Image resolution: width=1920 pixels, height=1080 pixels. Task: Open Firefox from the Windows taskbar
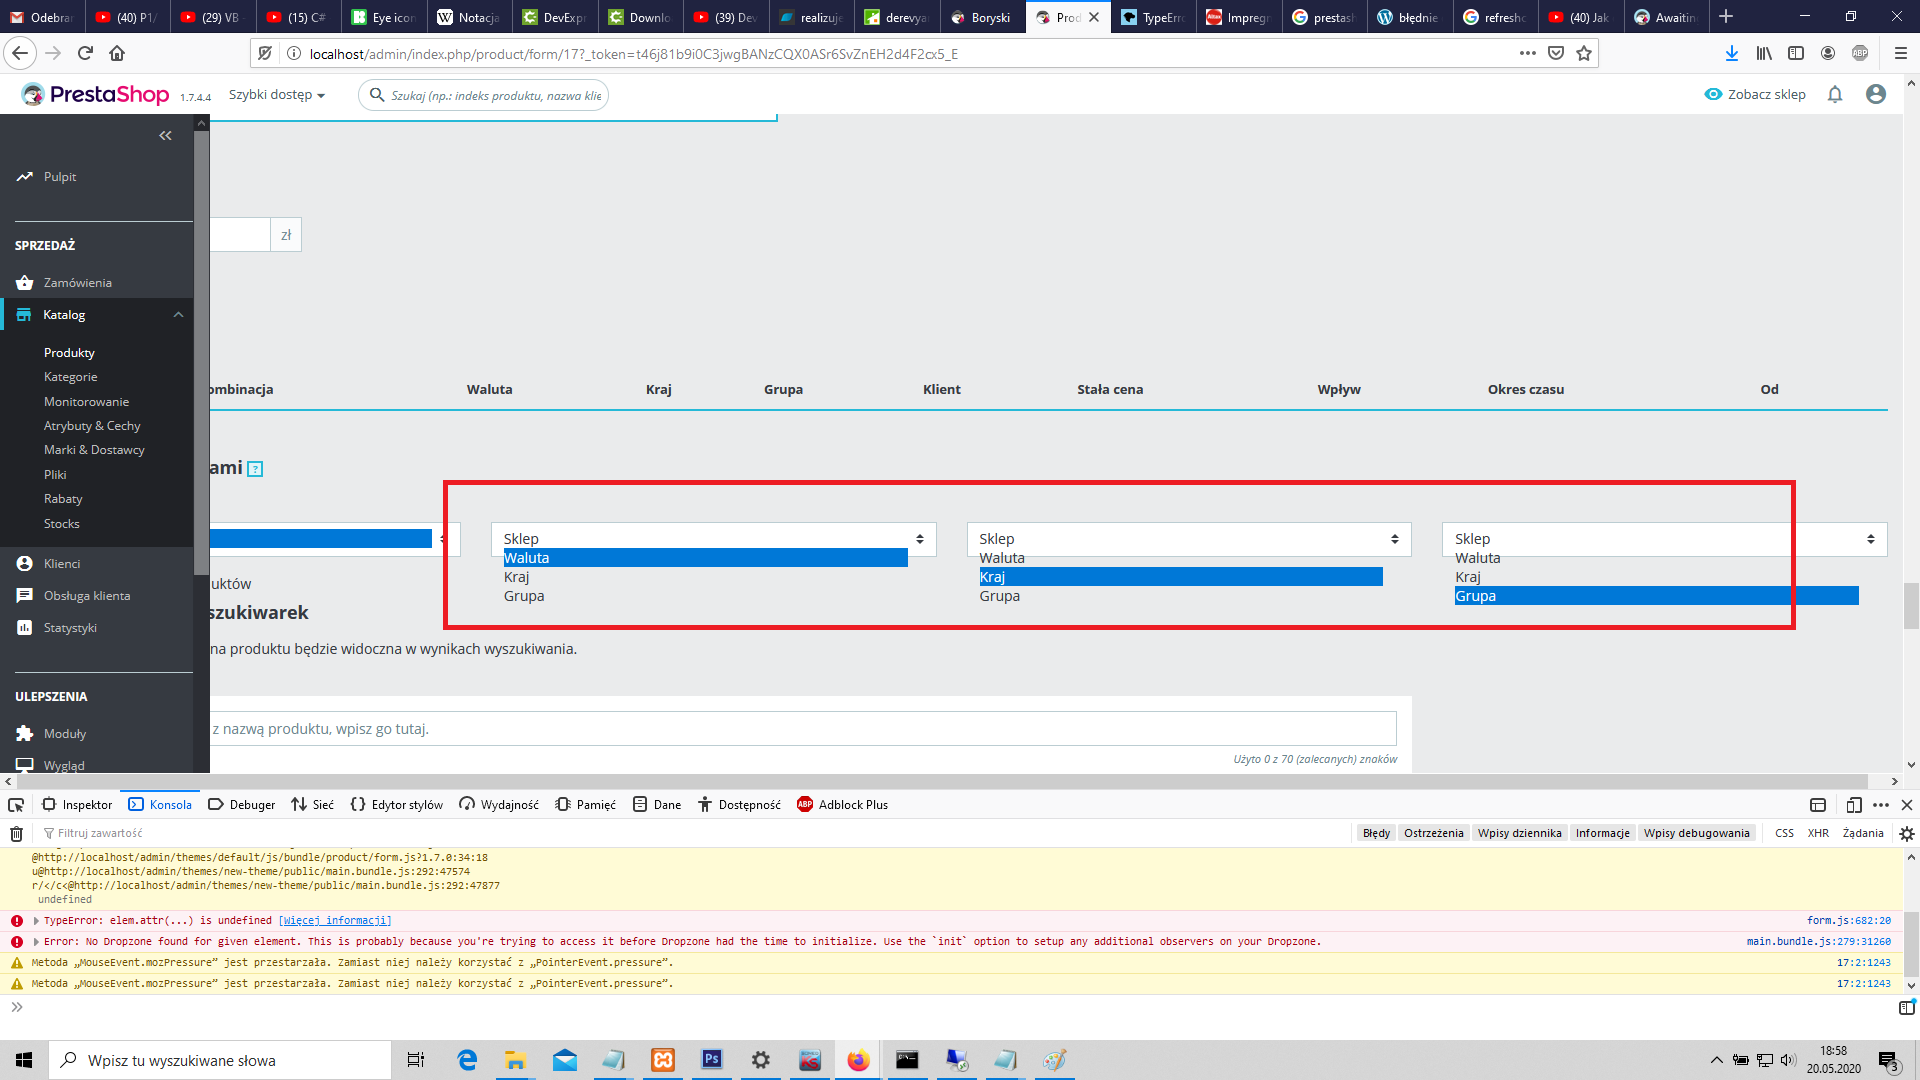point(858,1060)
